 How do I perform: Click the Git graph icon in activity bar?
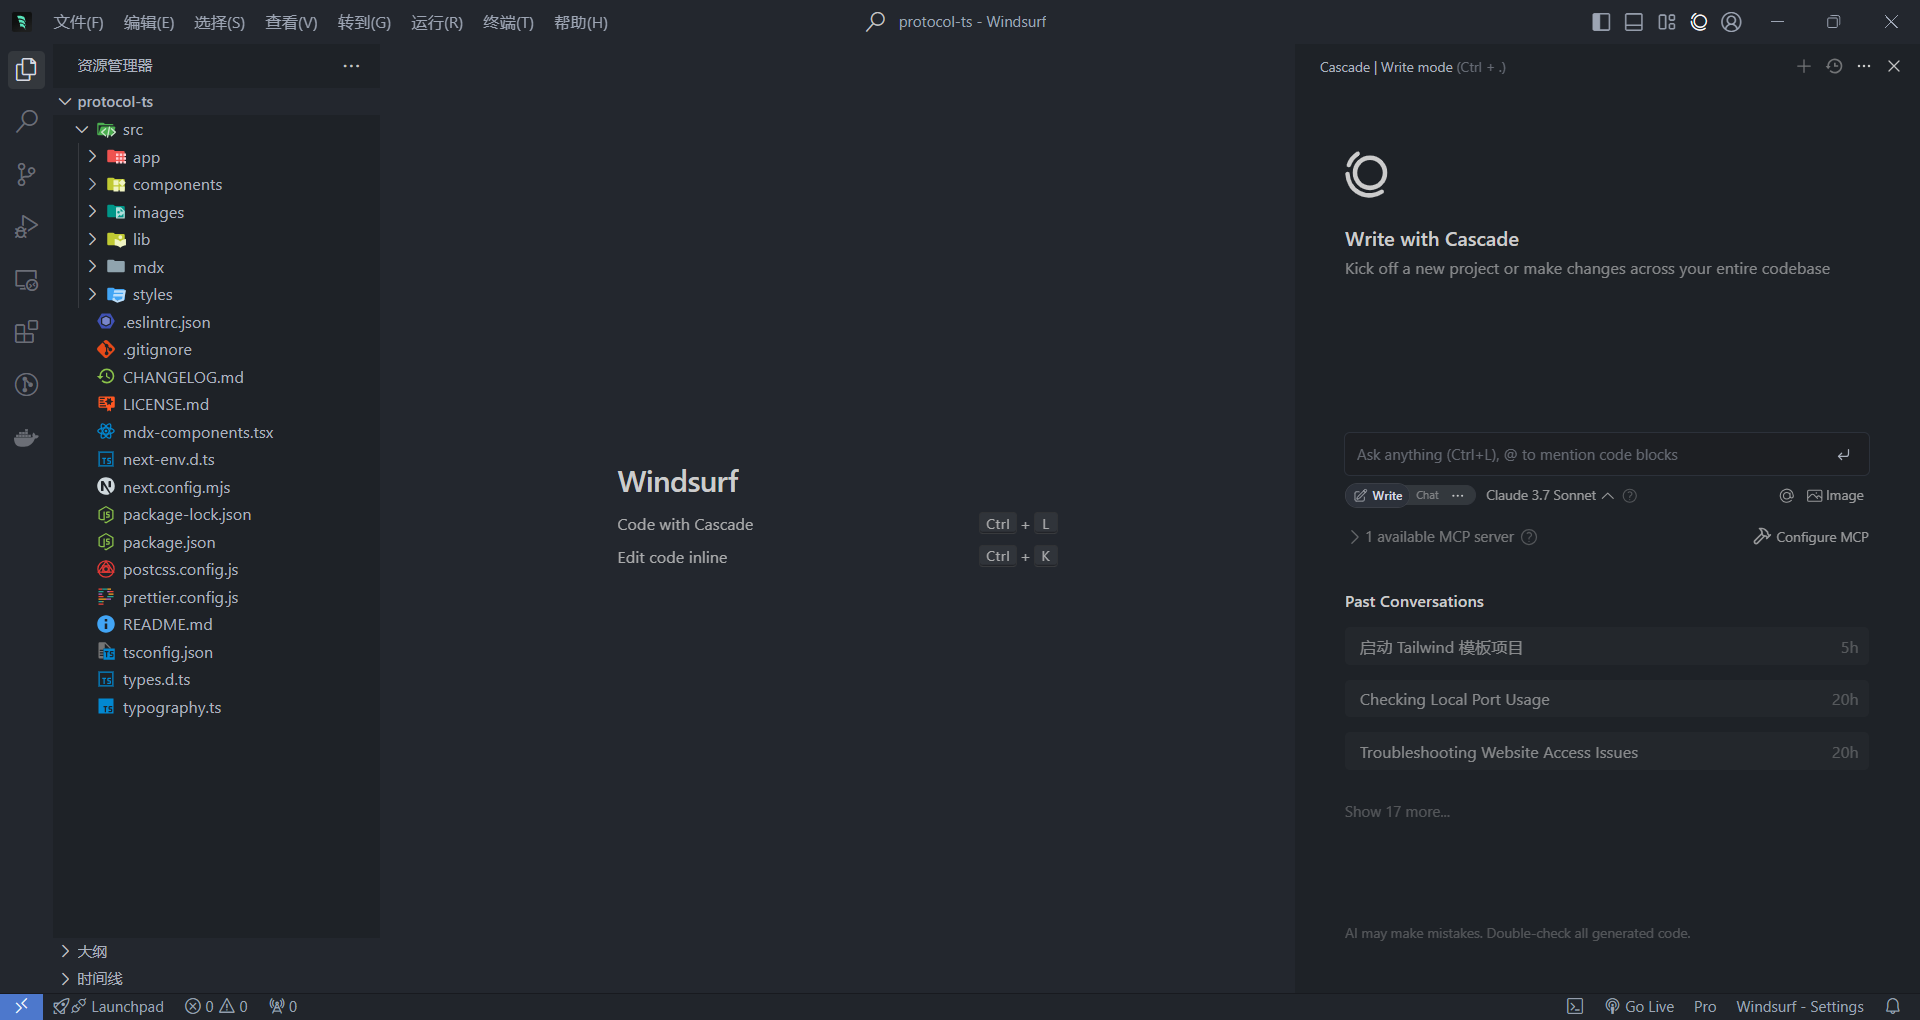[26, 385]
